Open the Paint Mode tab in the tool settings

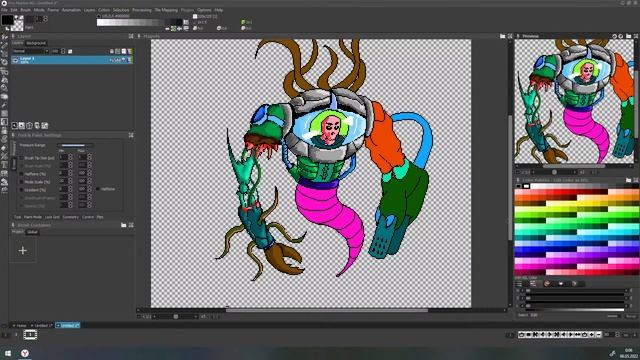(33, 217)
